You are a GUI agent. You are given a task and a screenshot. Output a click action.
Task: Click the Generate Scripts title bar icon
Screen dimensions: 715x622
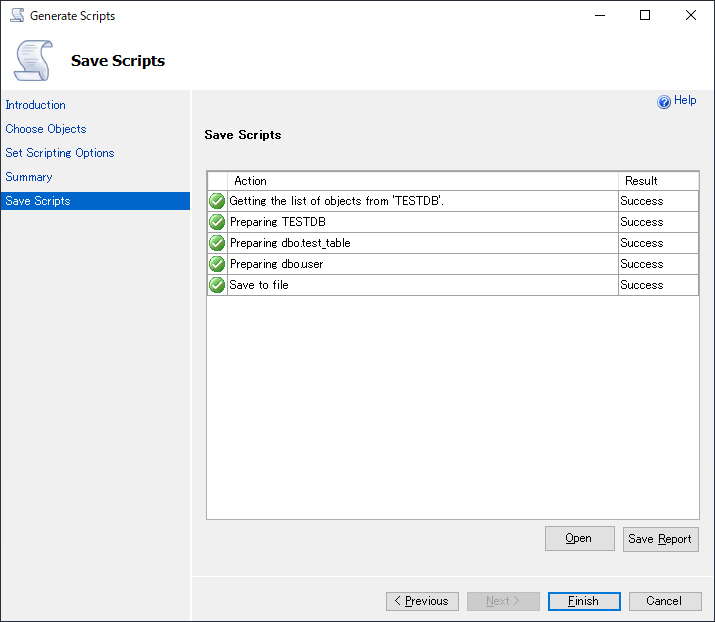coord(17,16)
